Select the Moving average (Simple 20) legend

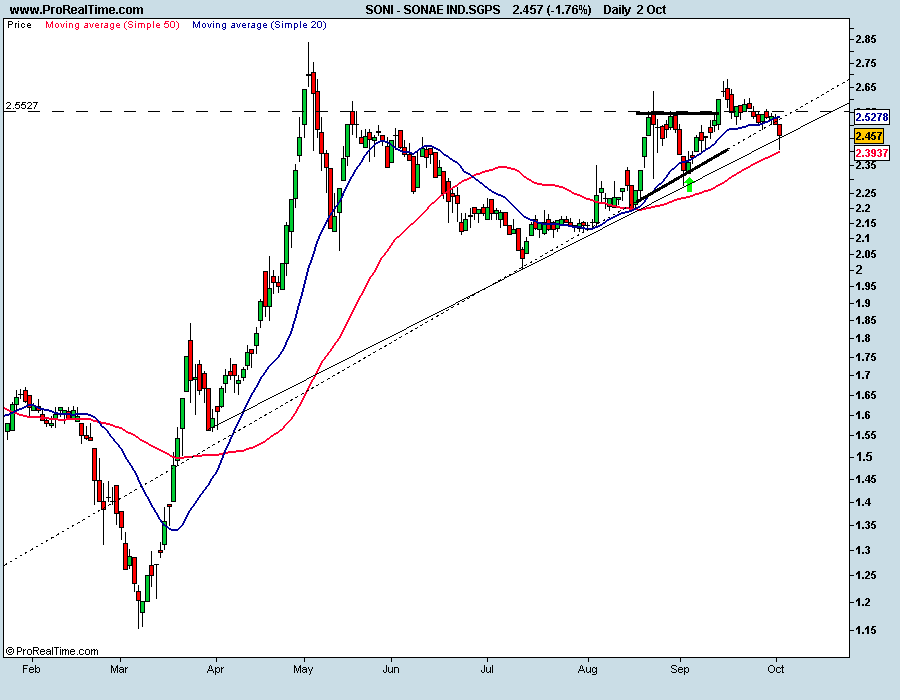pyautogui.click(x=259, y=25)
